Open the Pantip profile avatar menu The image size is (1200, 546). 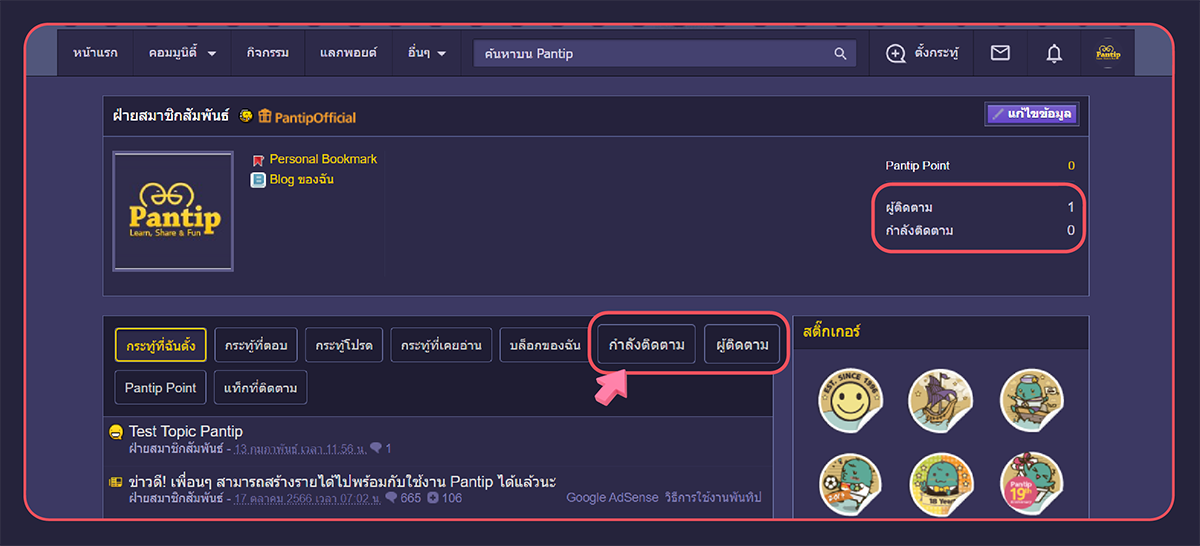[x=1107, y=53]
